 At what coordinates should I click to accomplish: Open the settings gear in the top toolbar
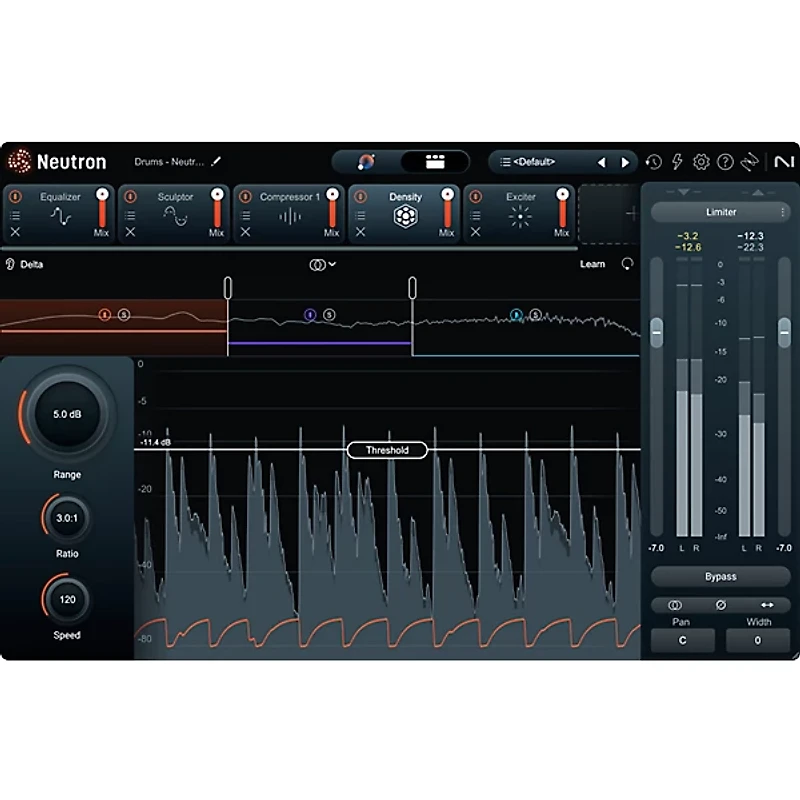coord(701,161)
